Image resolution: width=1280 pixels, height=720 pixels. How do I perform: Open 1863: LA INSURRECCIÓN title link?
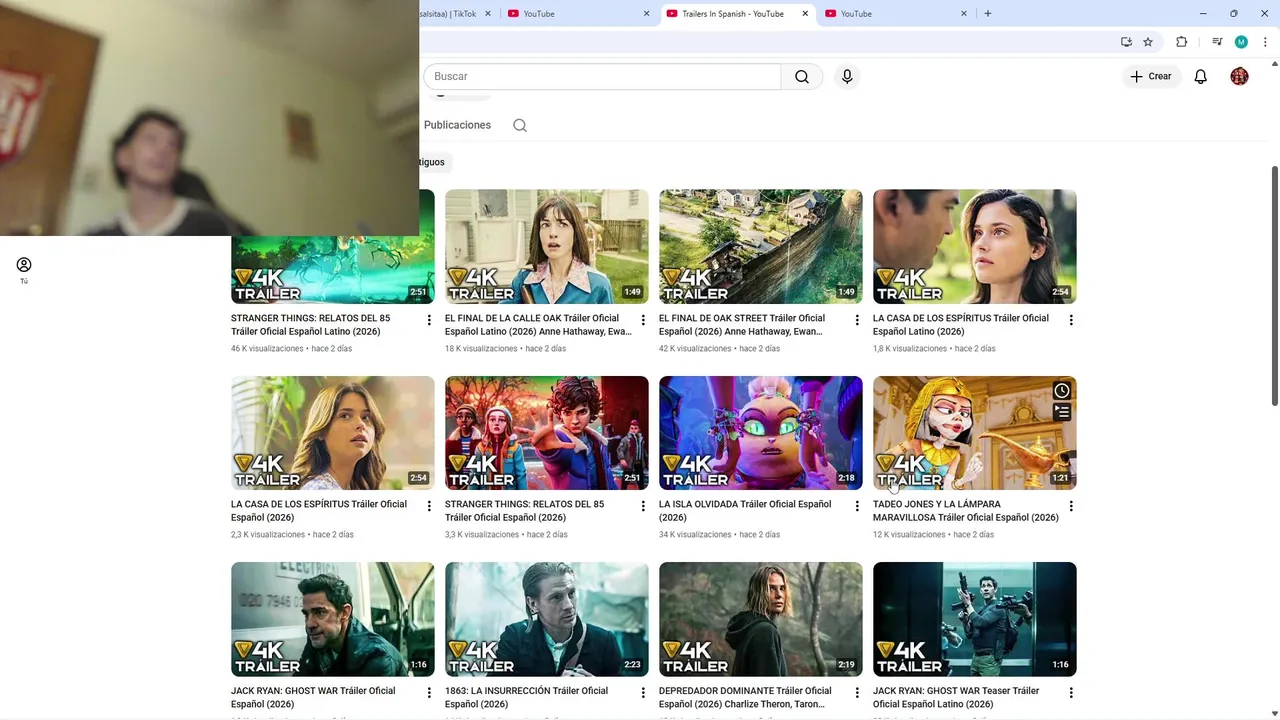tap(526, 697)
